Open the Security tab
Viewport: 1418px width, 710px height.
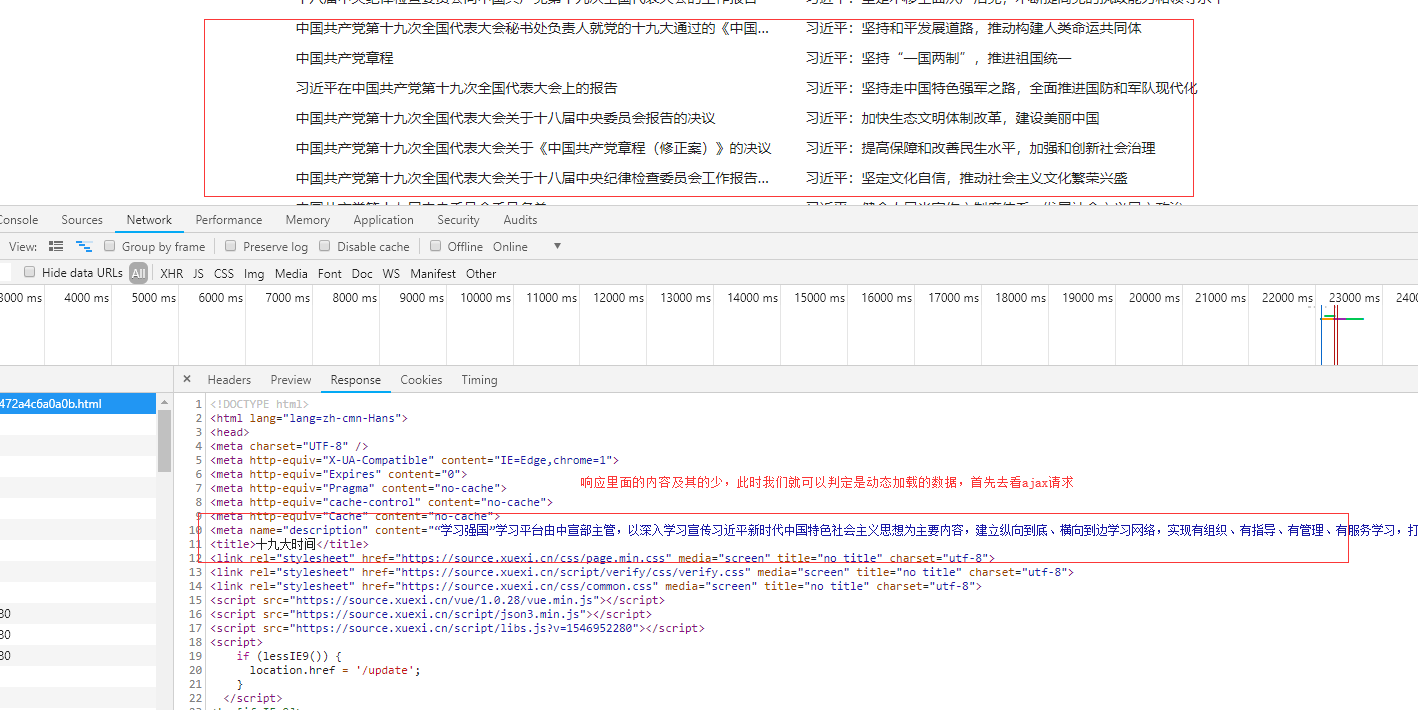458,220
